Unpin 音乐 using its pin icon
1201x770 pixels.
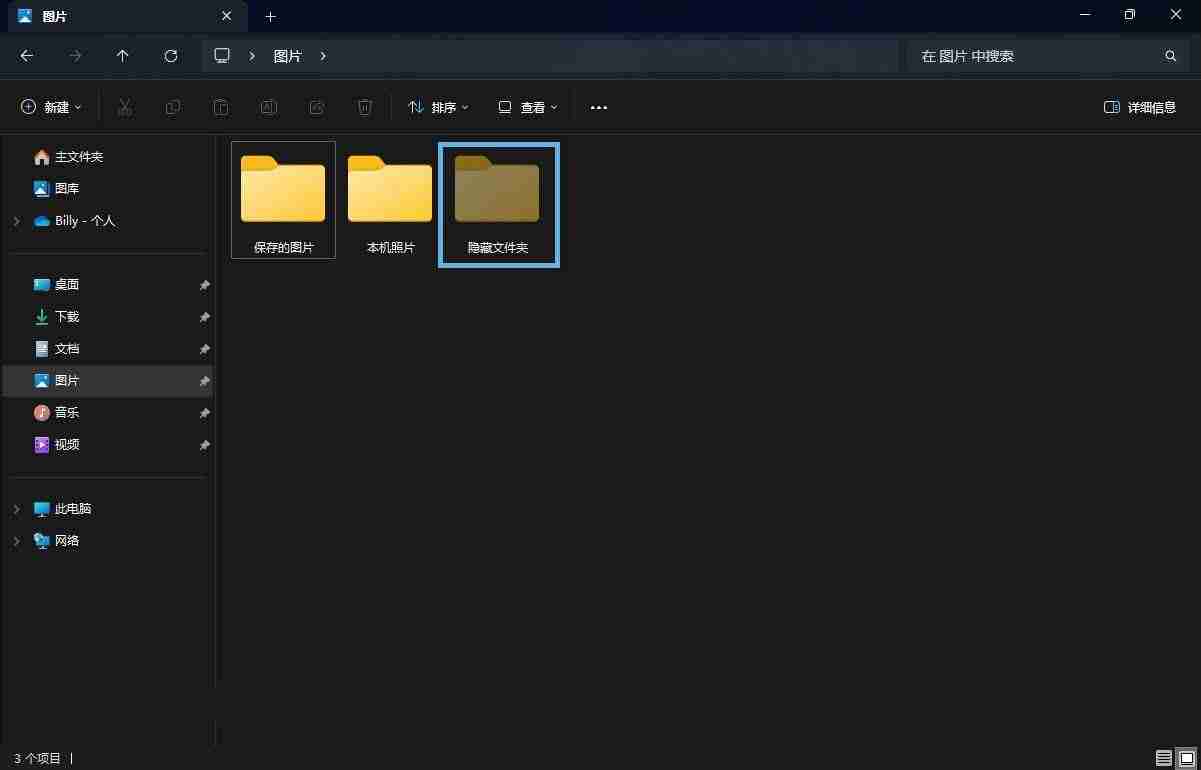click(x=204, y=413)
